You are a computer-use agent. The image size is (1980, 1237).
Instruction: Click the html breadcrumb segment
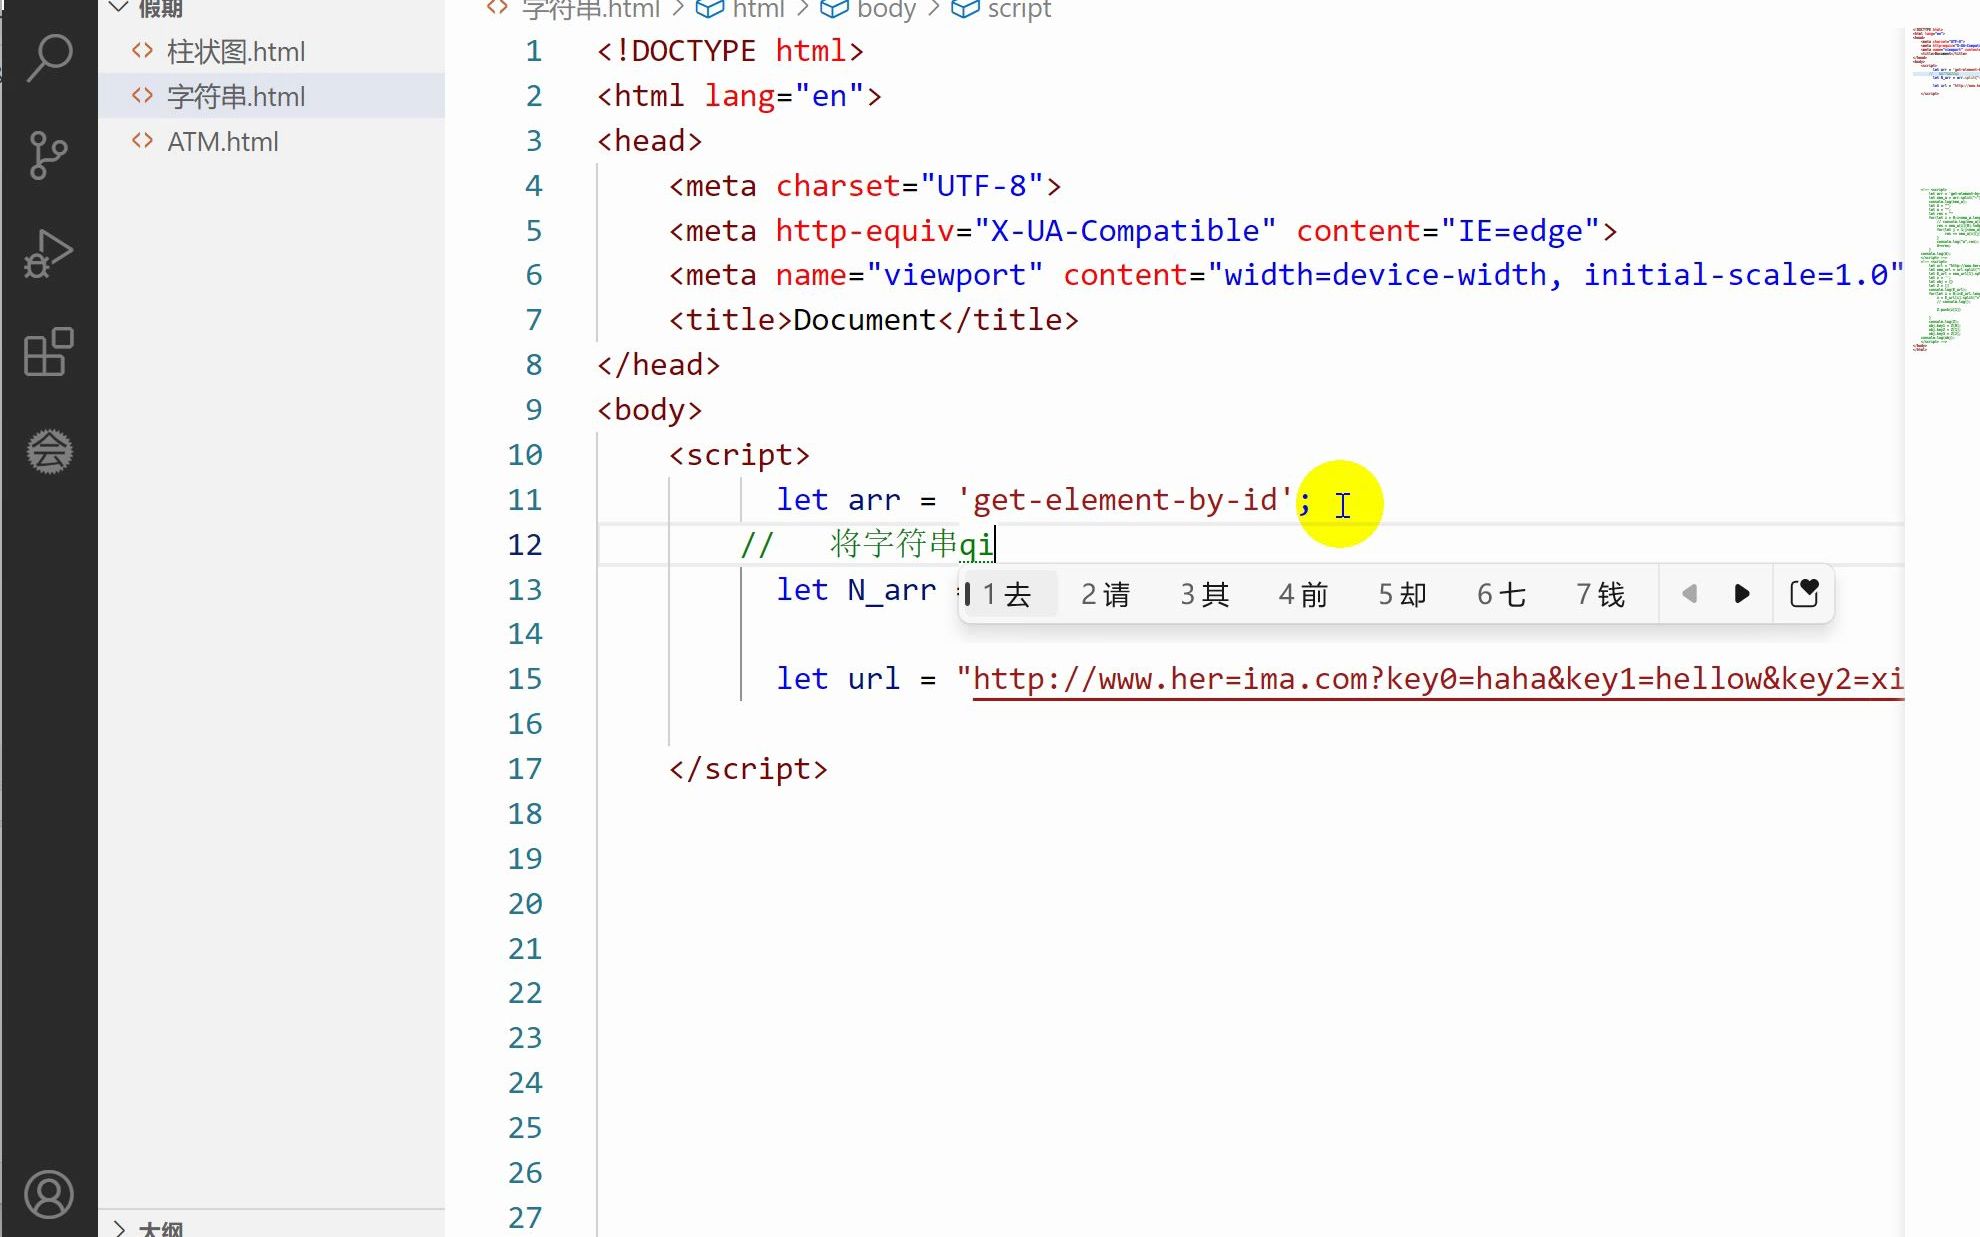[x=757, y=9]
